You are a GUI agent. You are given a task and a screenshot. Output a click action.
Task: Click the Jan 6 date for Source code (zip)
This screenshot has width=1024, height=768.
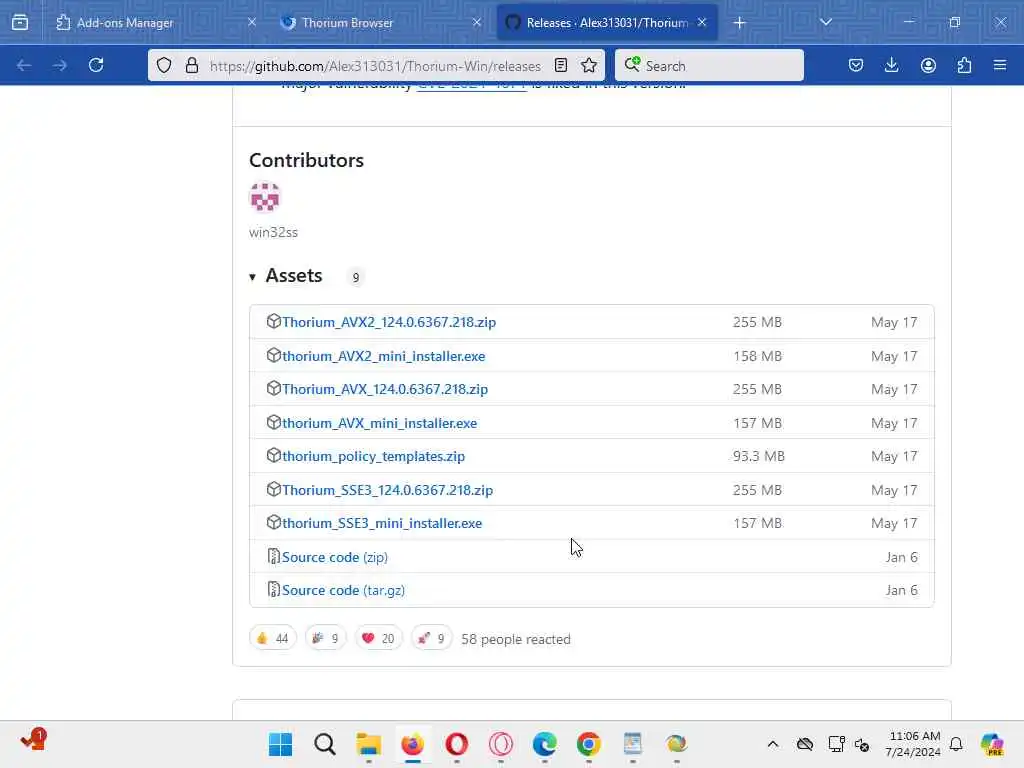pos(901,557)
